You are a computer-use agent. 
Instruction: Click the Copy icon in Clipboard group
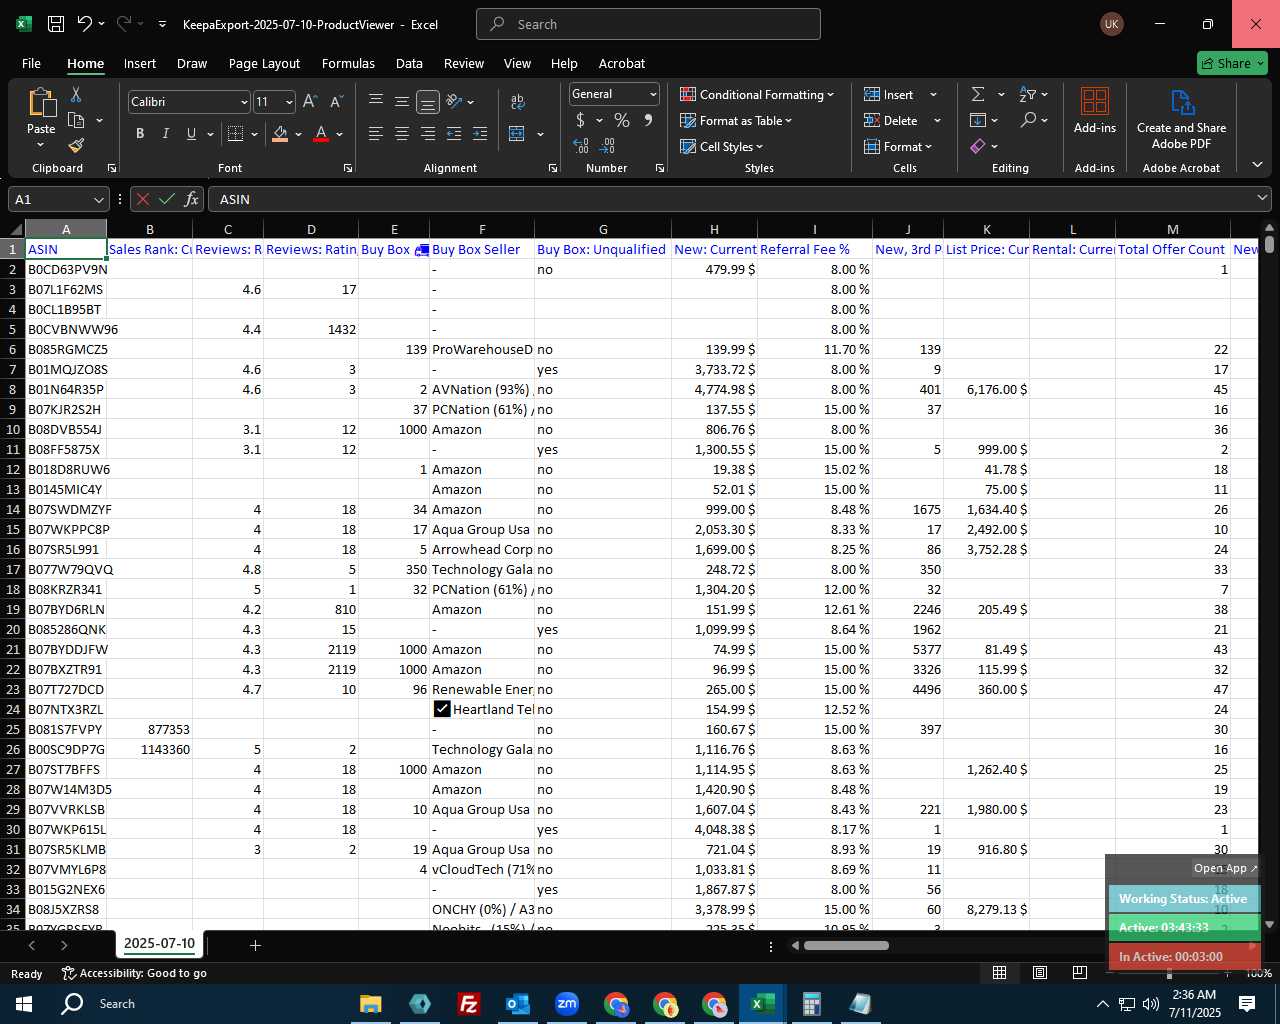pos(76,121)
